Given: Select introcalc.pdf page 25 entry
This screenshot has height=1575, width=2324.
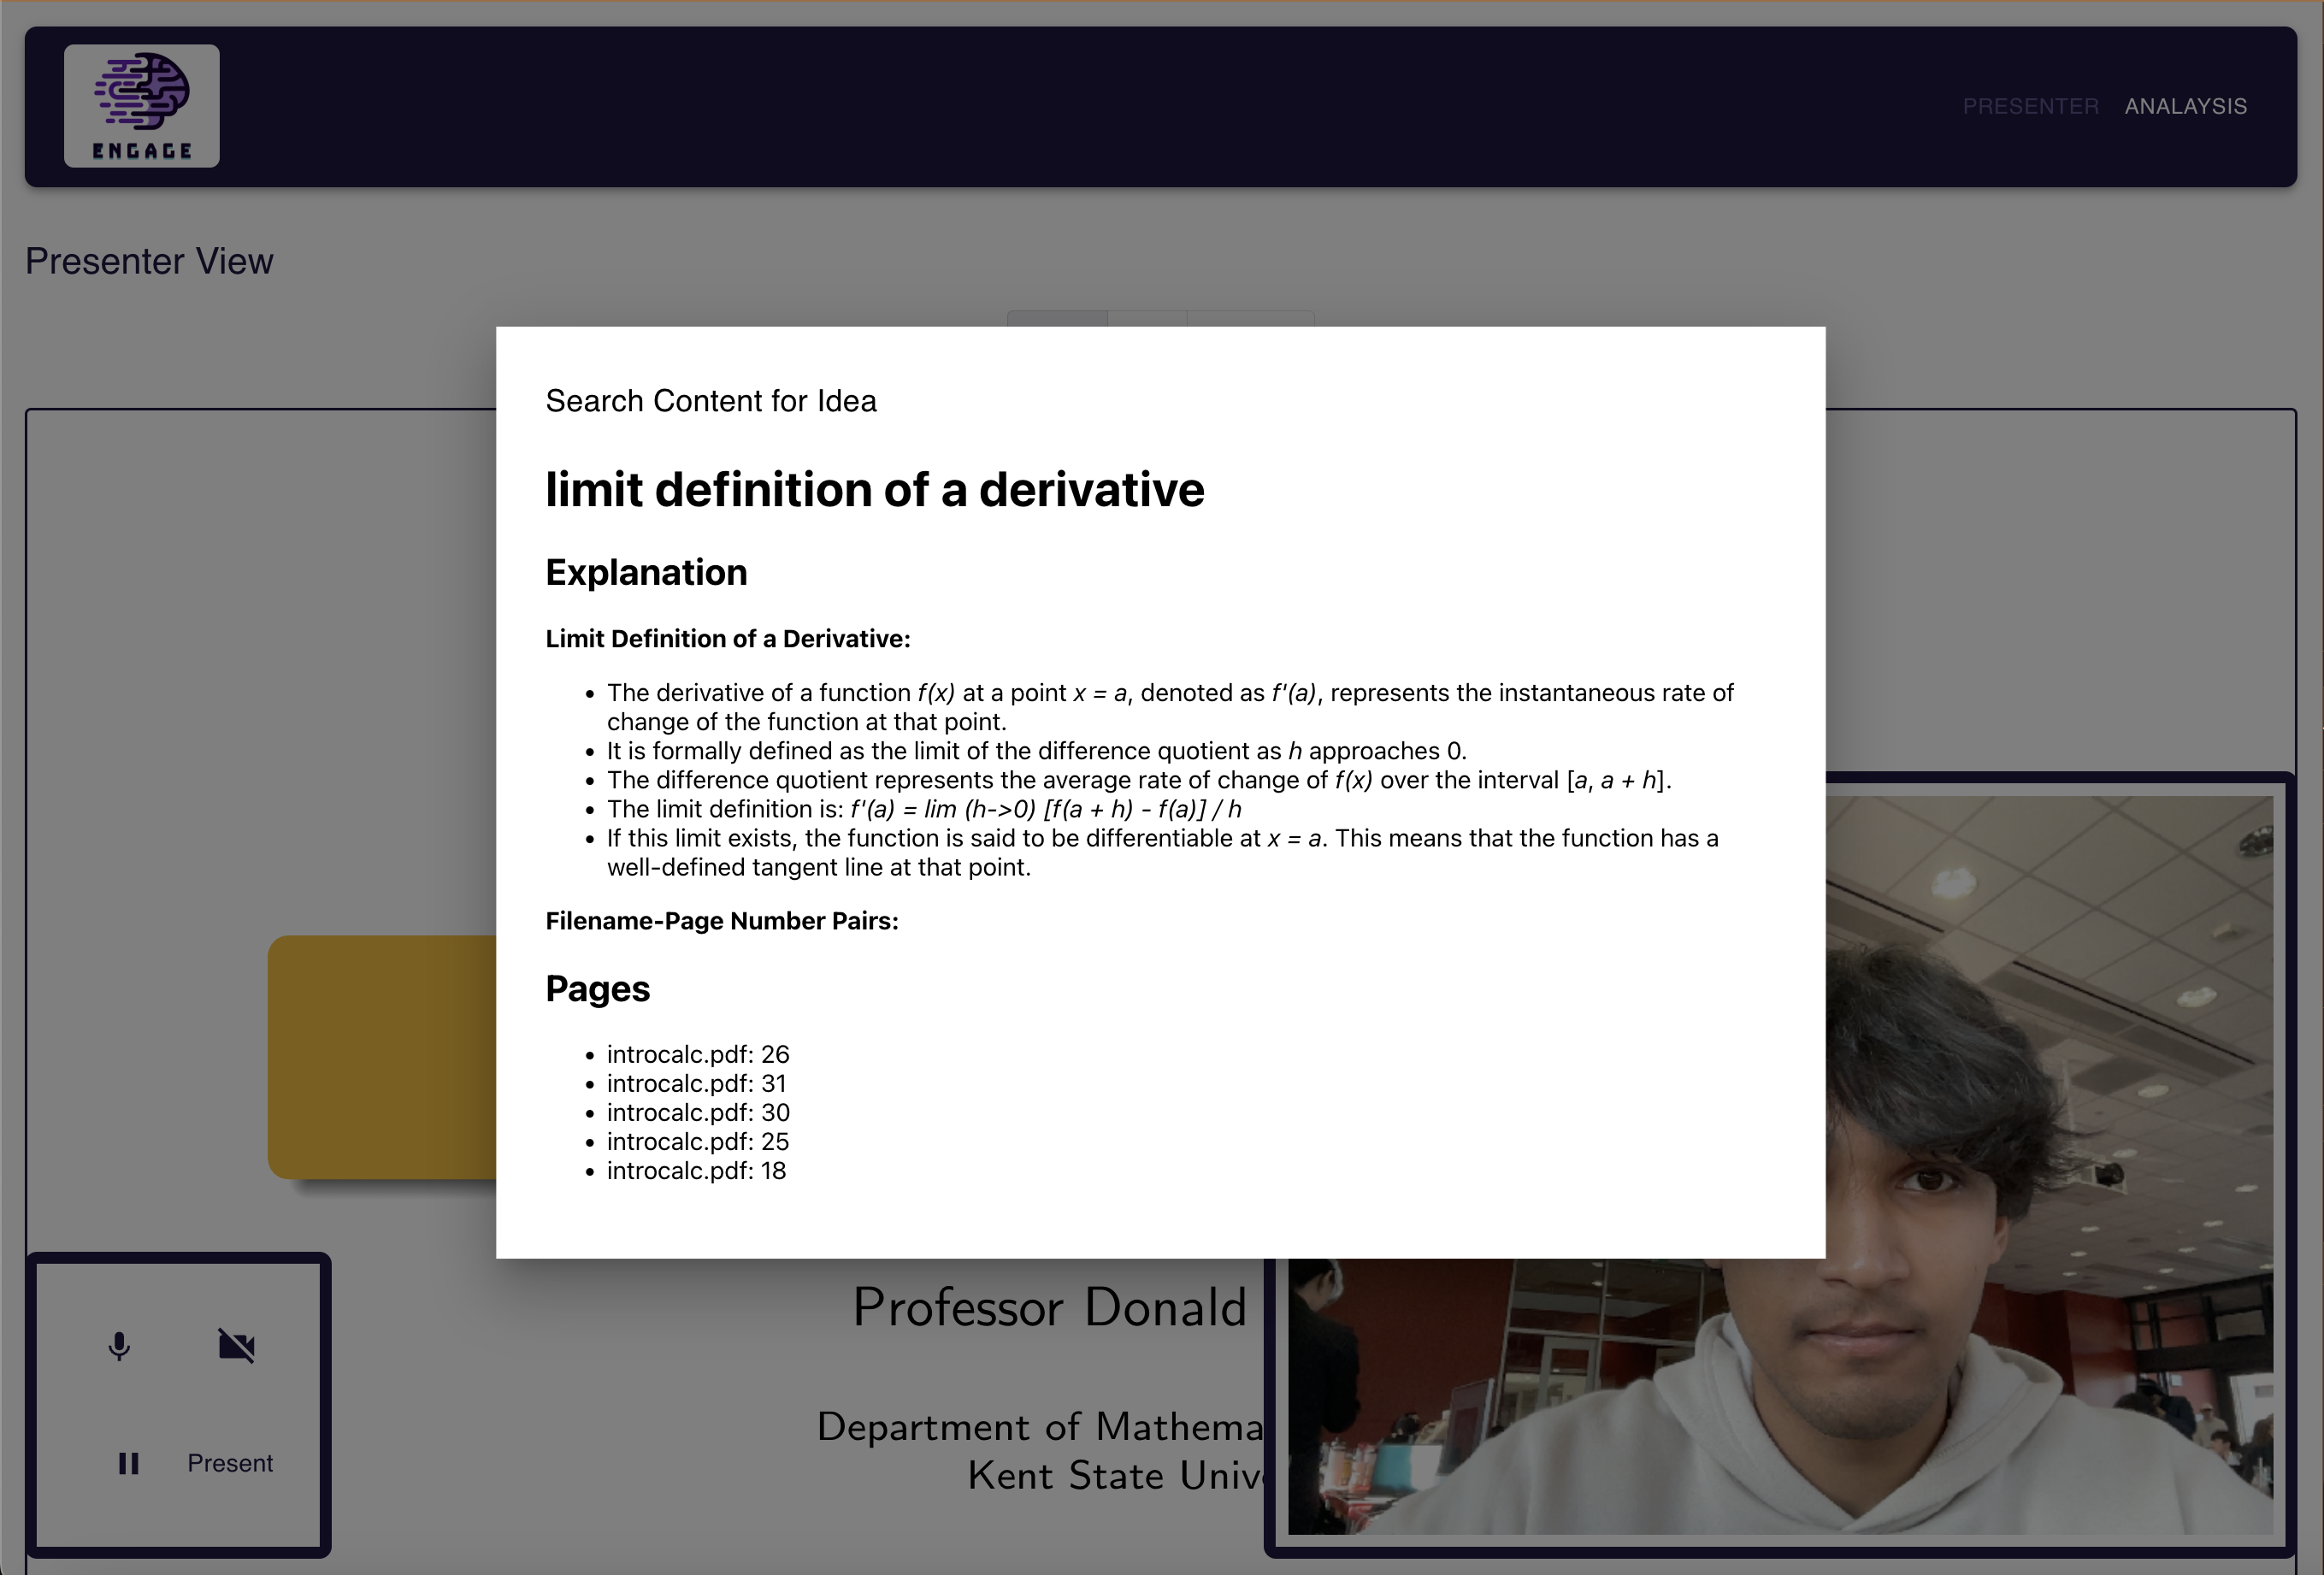Looking at the screenshot, I should pos(697,1141).
